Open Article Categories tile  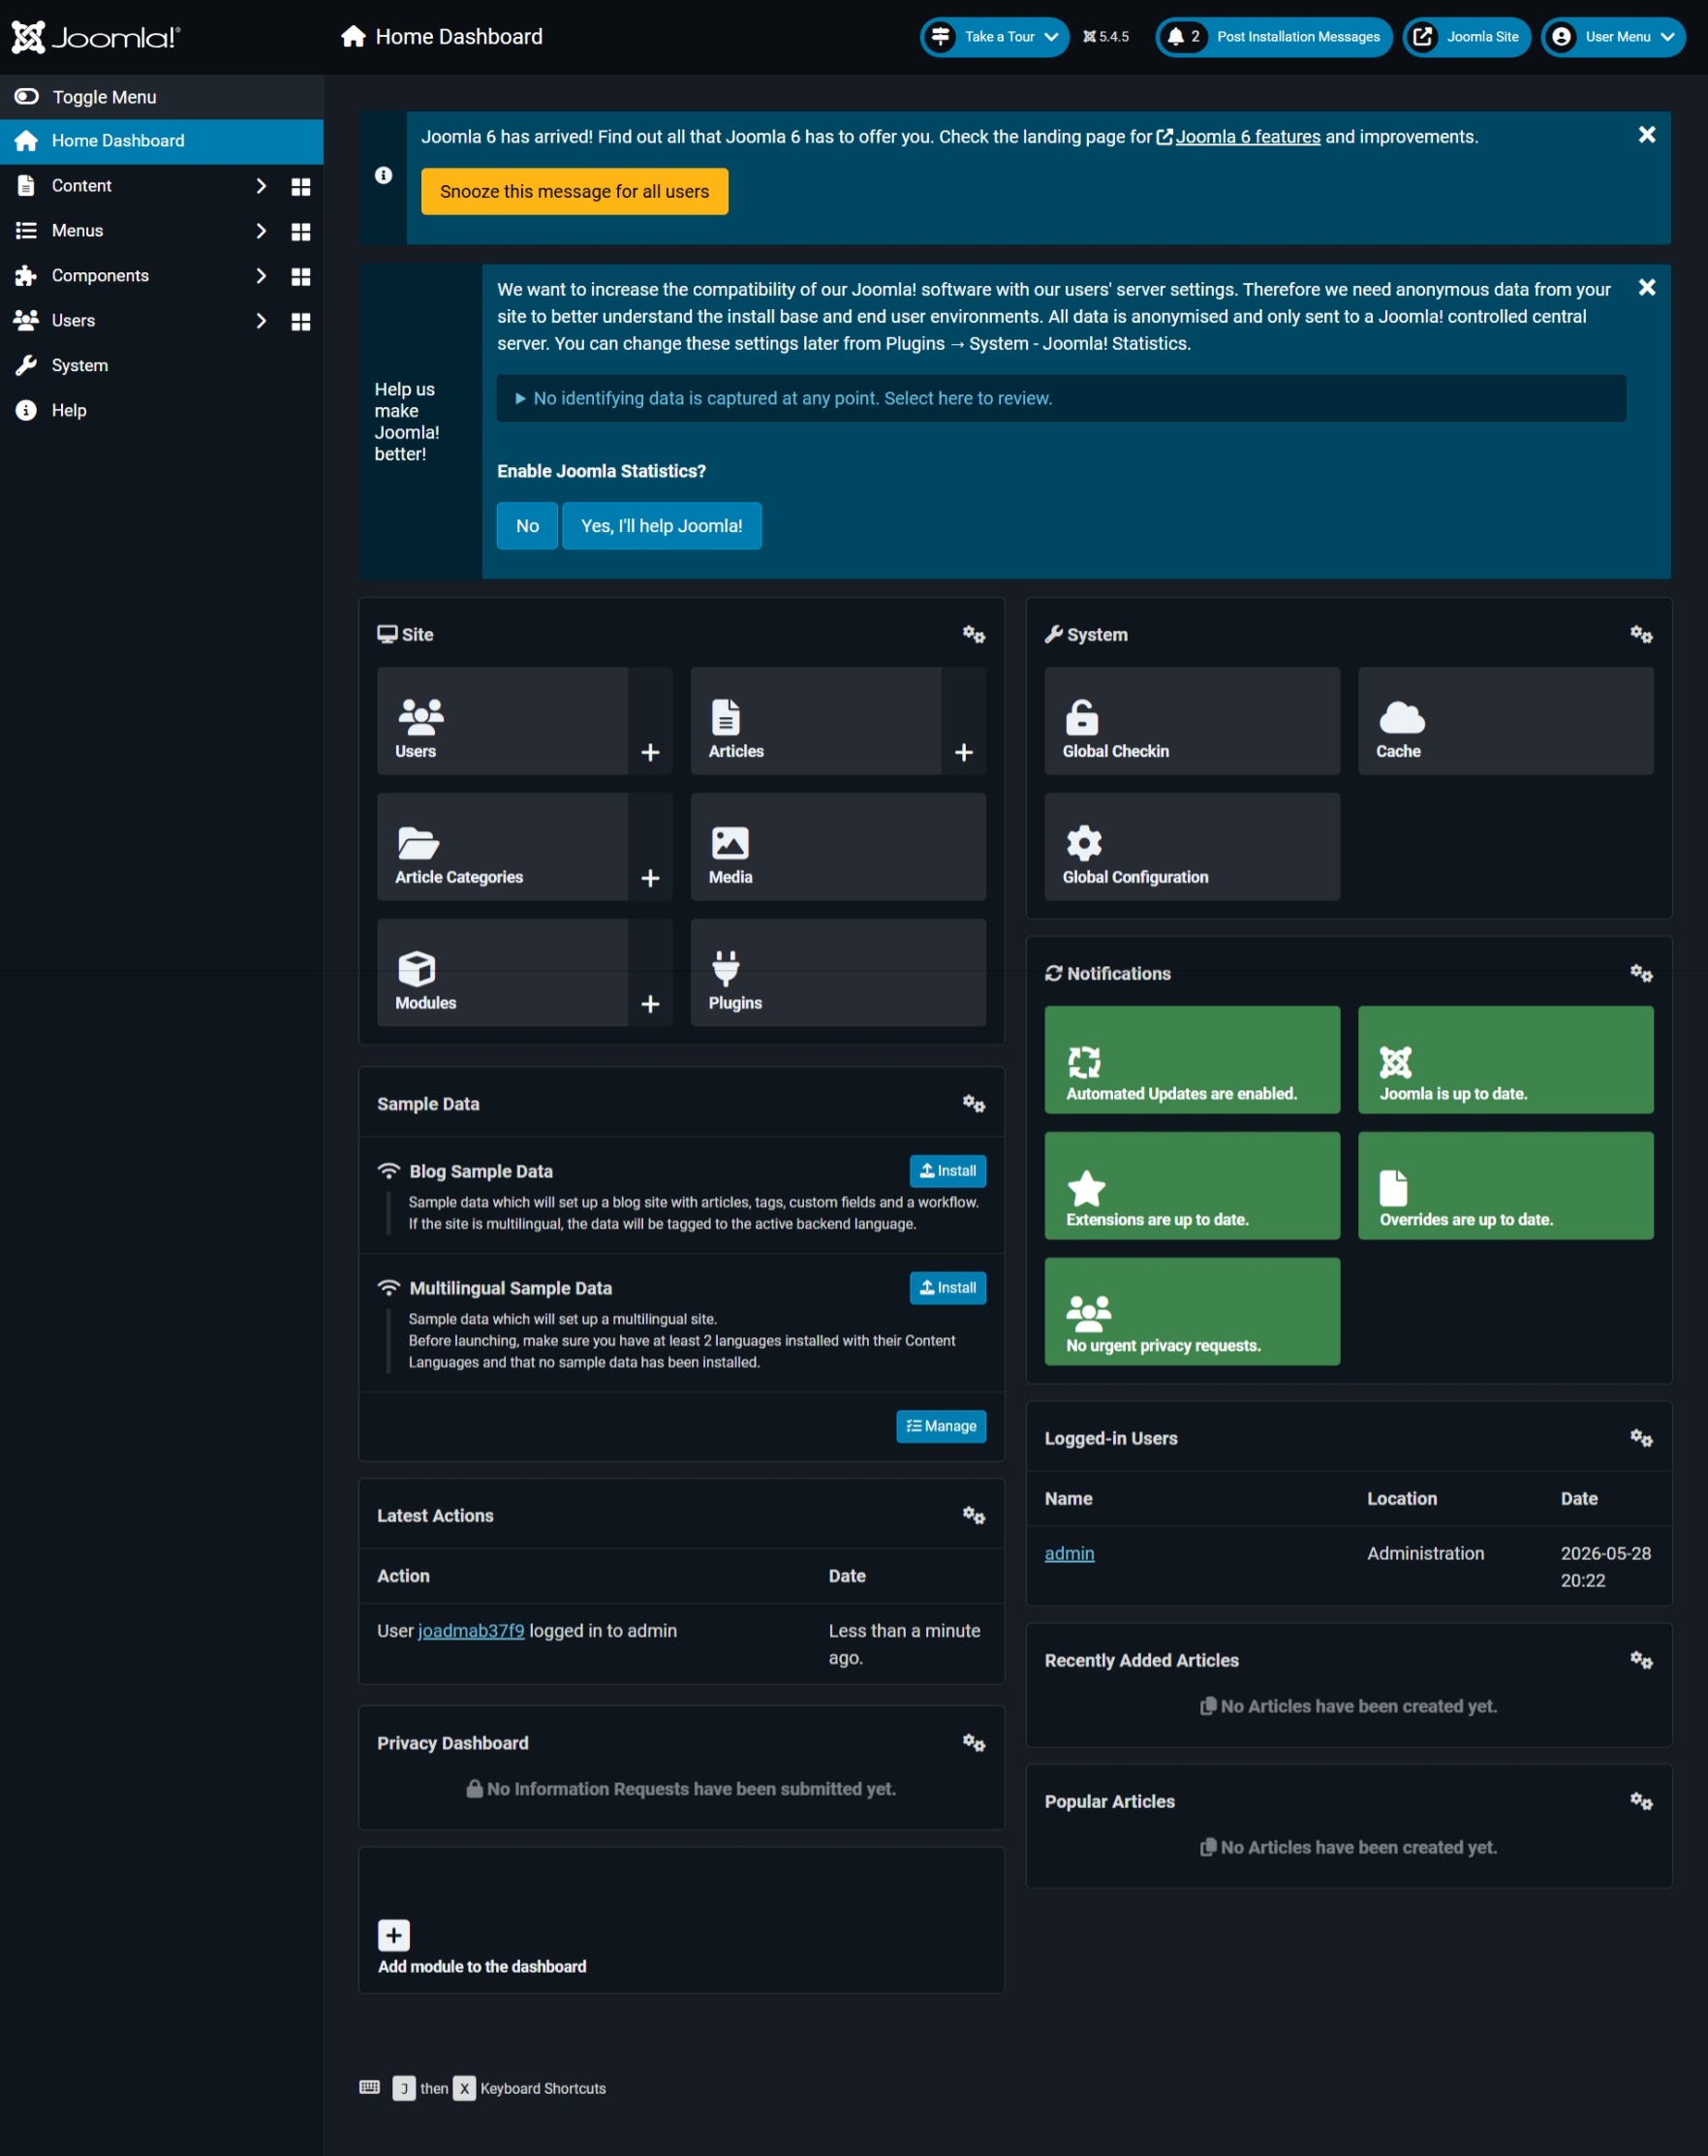[x=502, y=847]
